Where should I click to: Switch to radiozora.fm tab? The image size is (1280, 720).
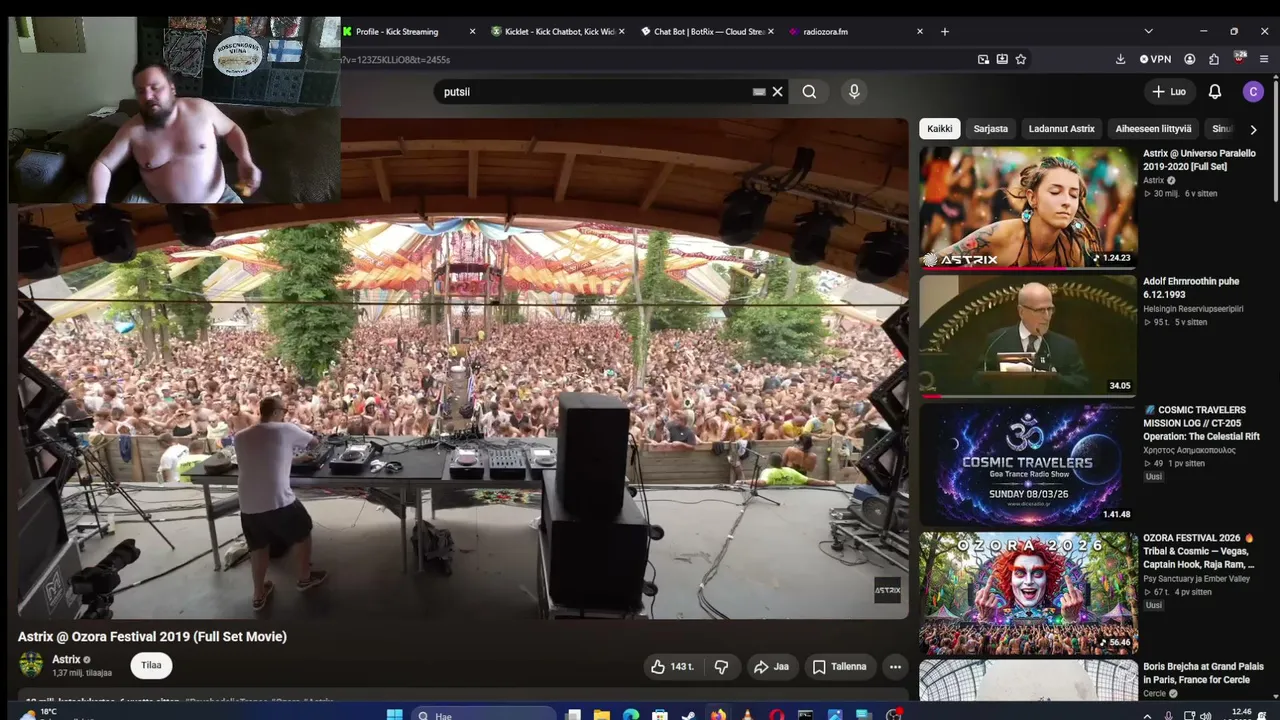pos(857,31)
